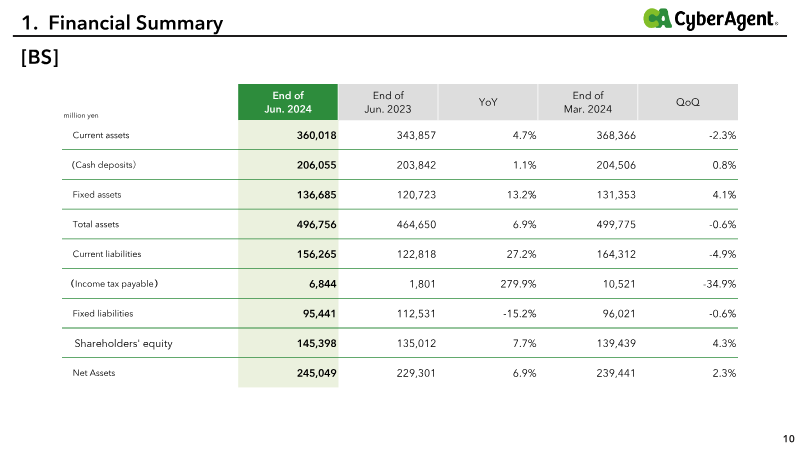Click the YoY column header
Screen dimensions: 800x450
(x=488, y=102)
